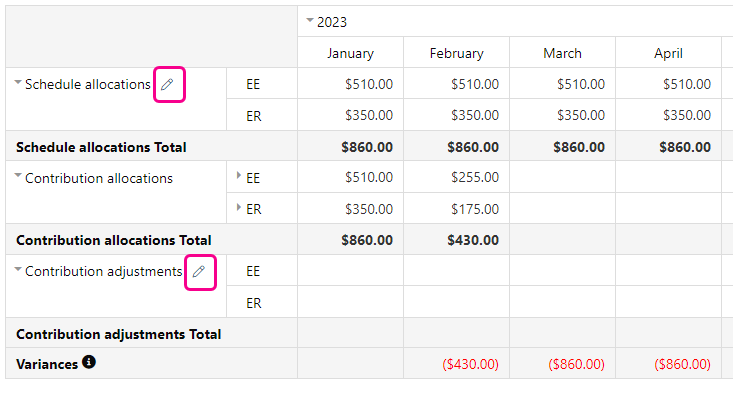Click the March variance ($860.00) cell

(562, 364)
